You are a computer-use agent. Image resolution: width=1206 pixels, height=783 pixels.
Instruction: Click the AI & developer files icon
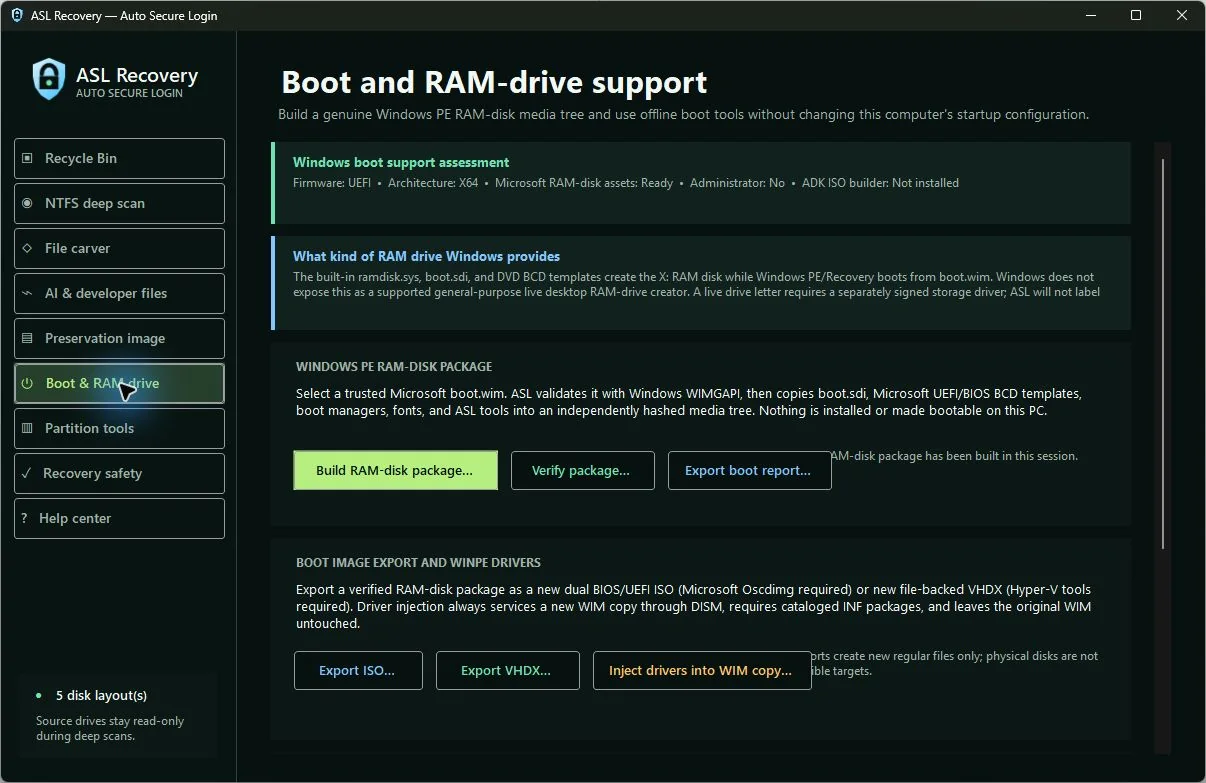coord(27,293)
